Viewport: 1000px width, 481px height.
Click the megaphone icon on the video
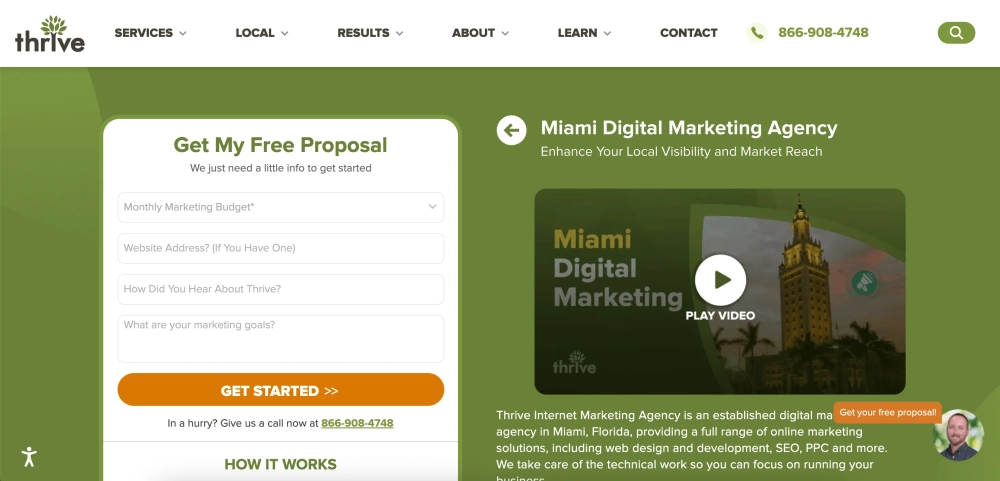pos(864,282)
